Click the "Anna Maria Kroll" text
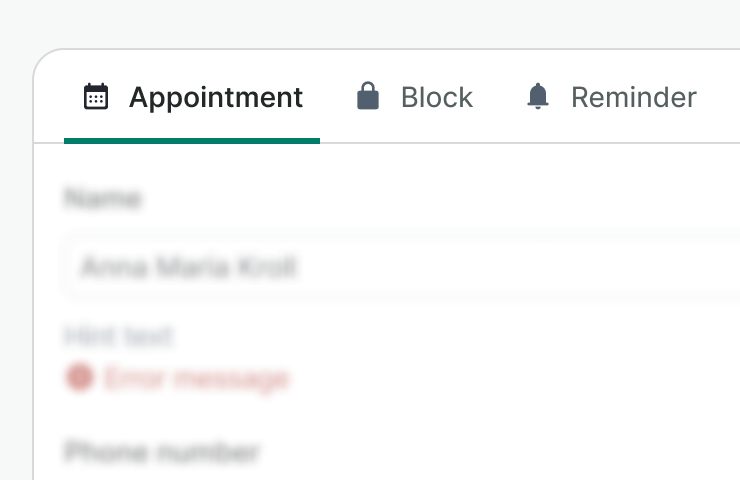 click(x=189, y=268)
